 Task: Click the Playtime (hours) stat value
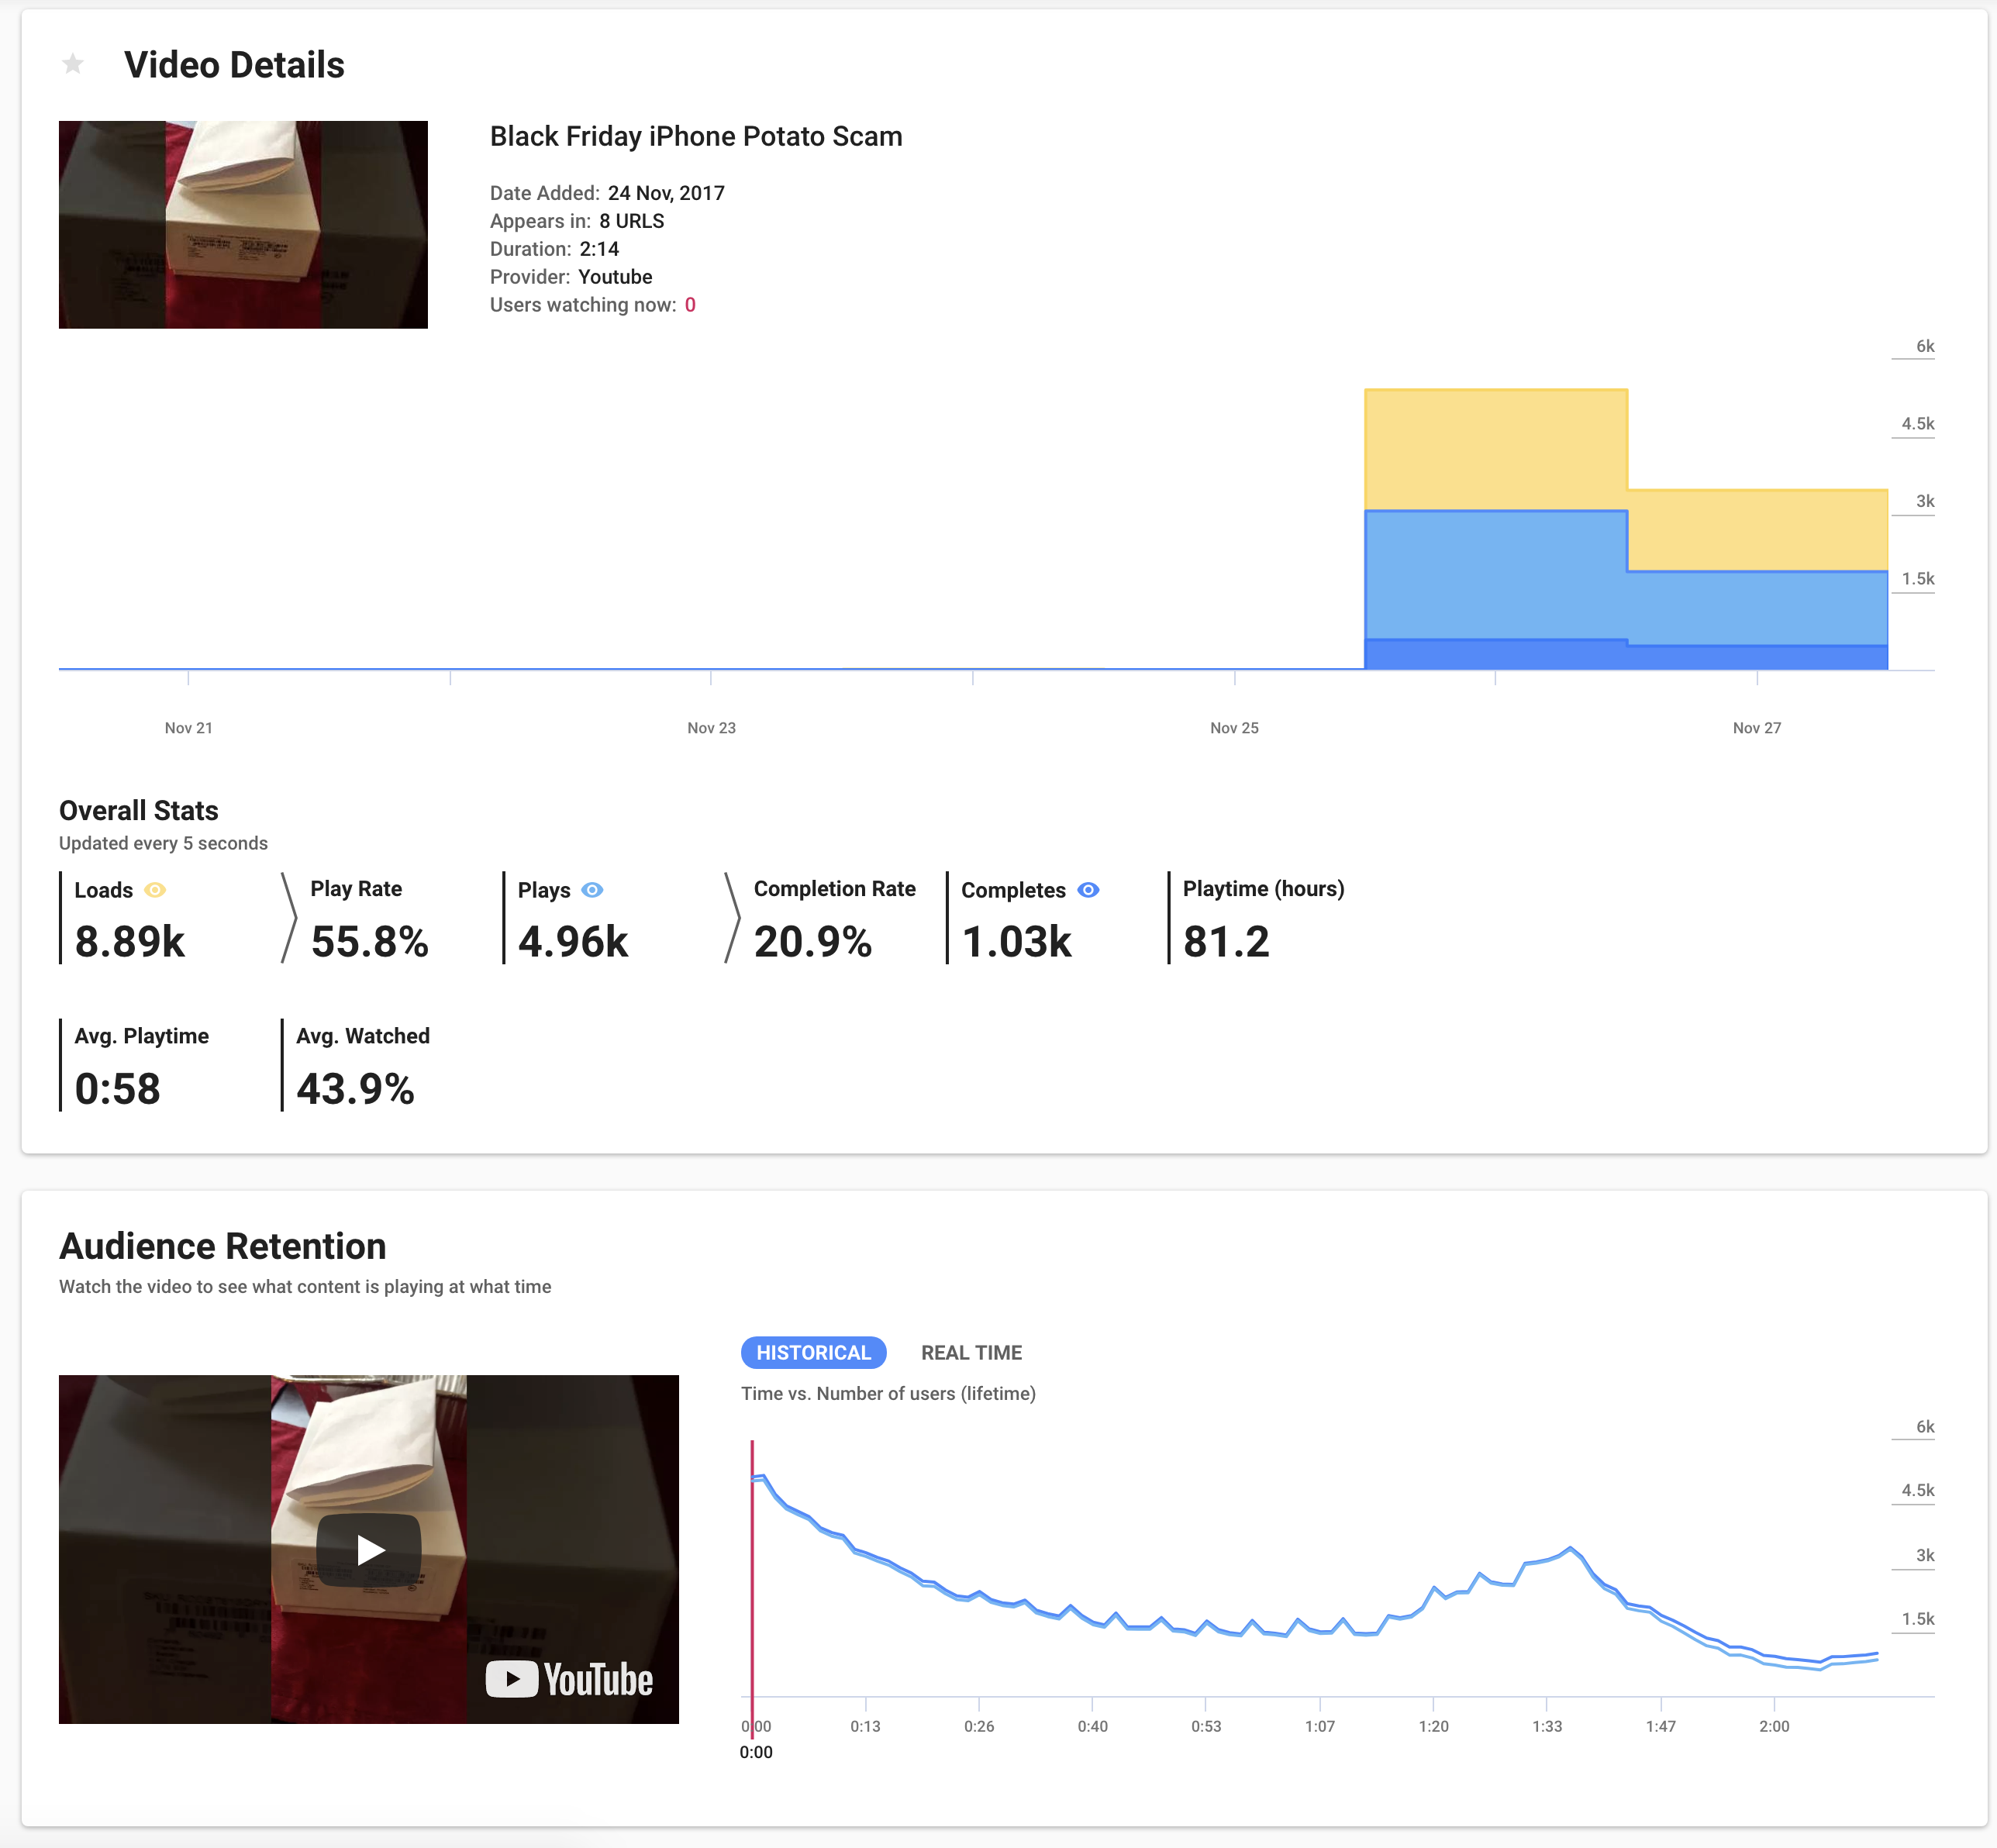[x=1226, y=941]
